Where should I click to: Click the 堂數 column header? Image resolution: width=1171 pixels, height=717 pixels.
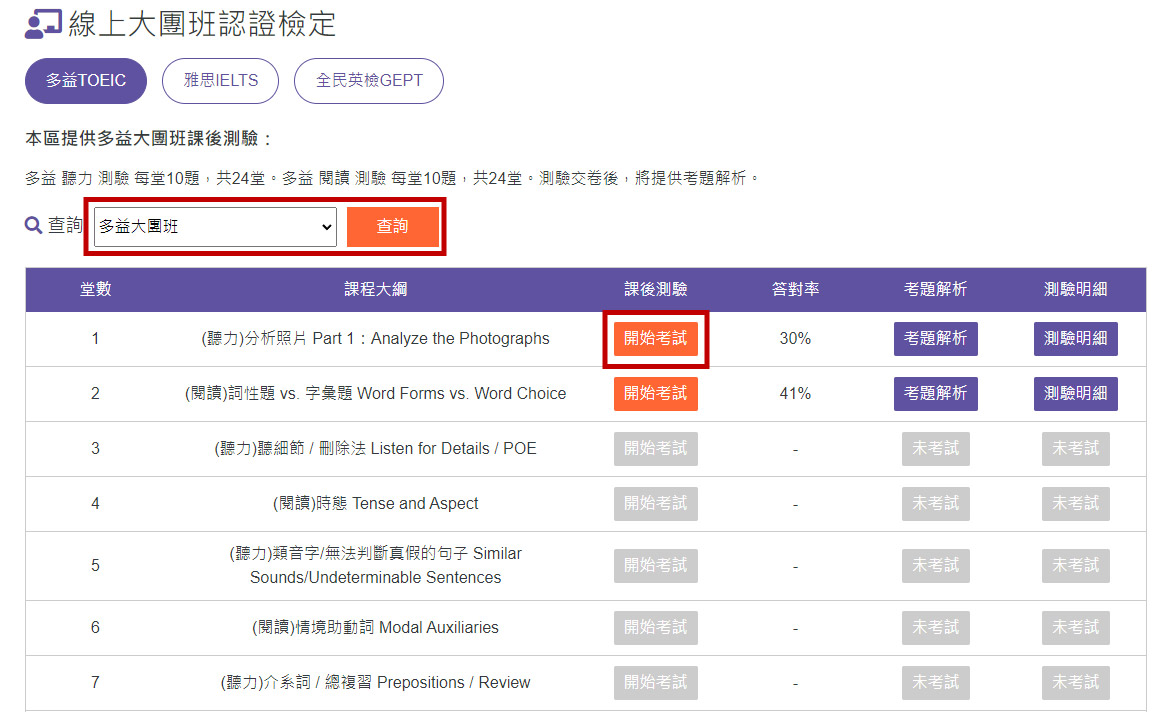(x=96, y=290)
